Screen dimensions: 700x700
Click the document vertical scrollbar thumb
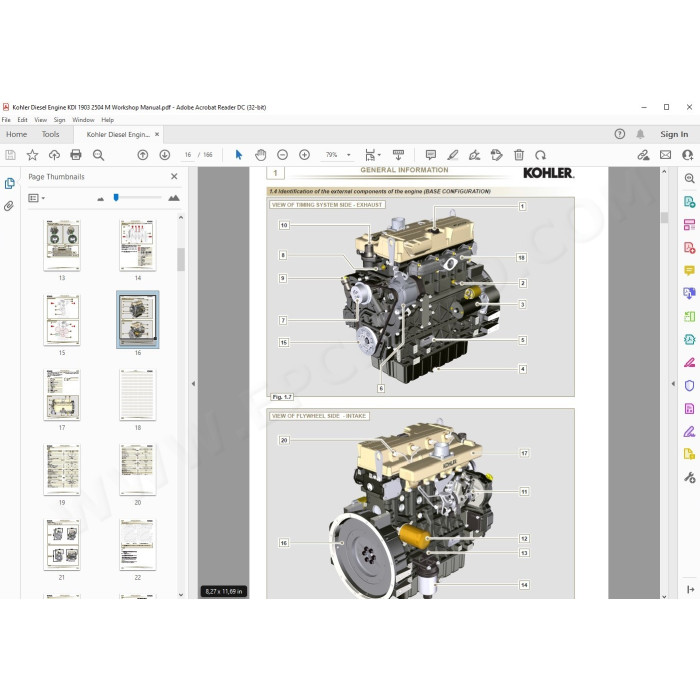pos(664,217)
